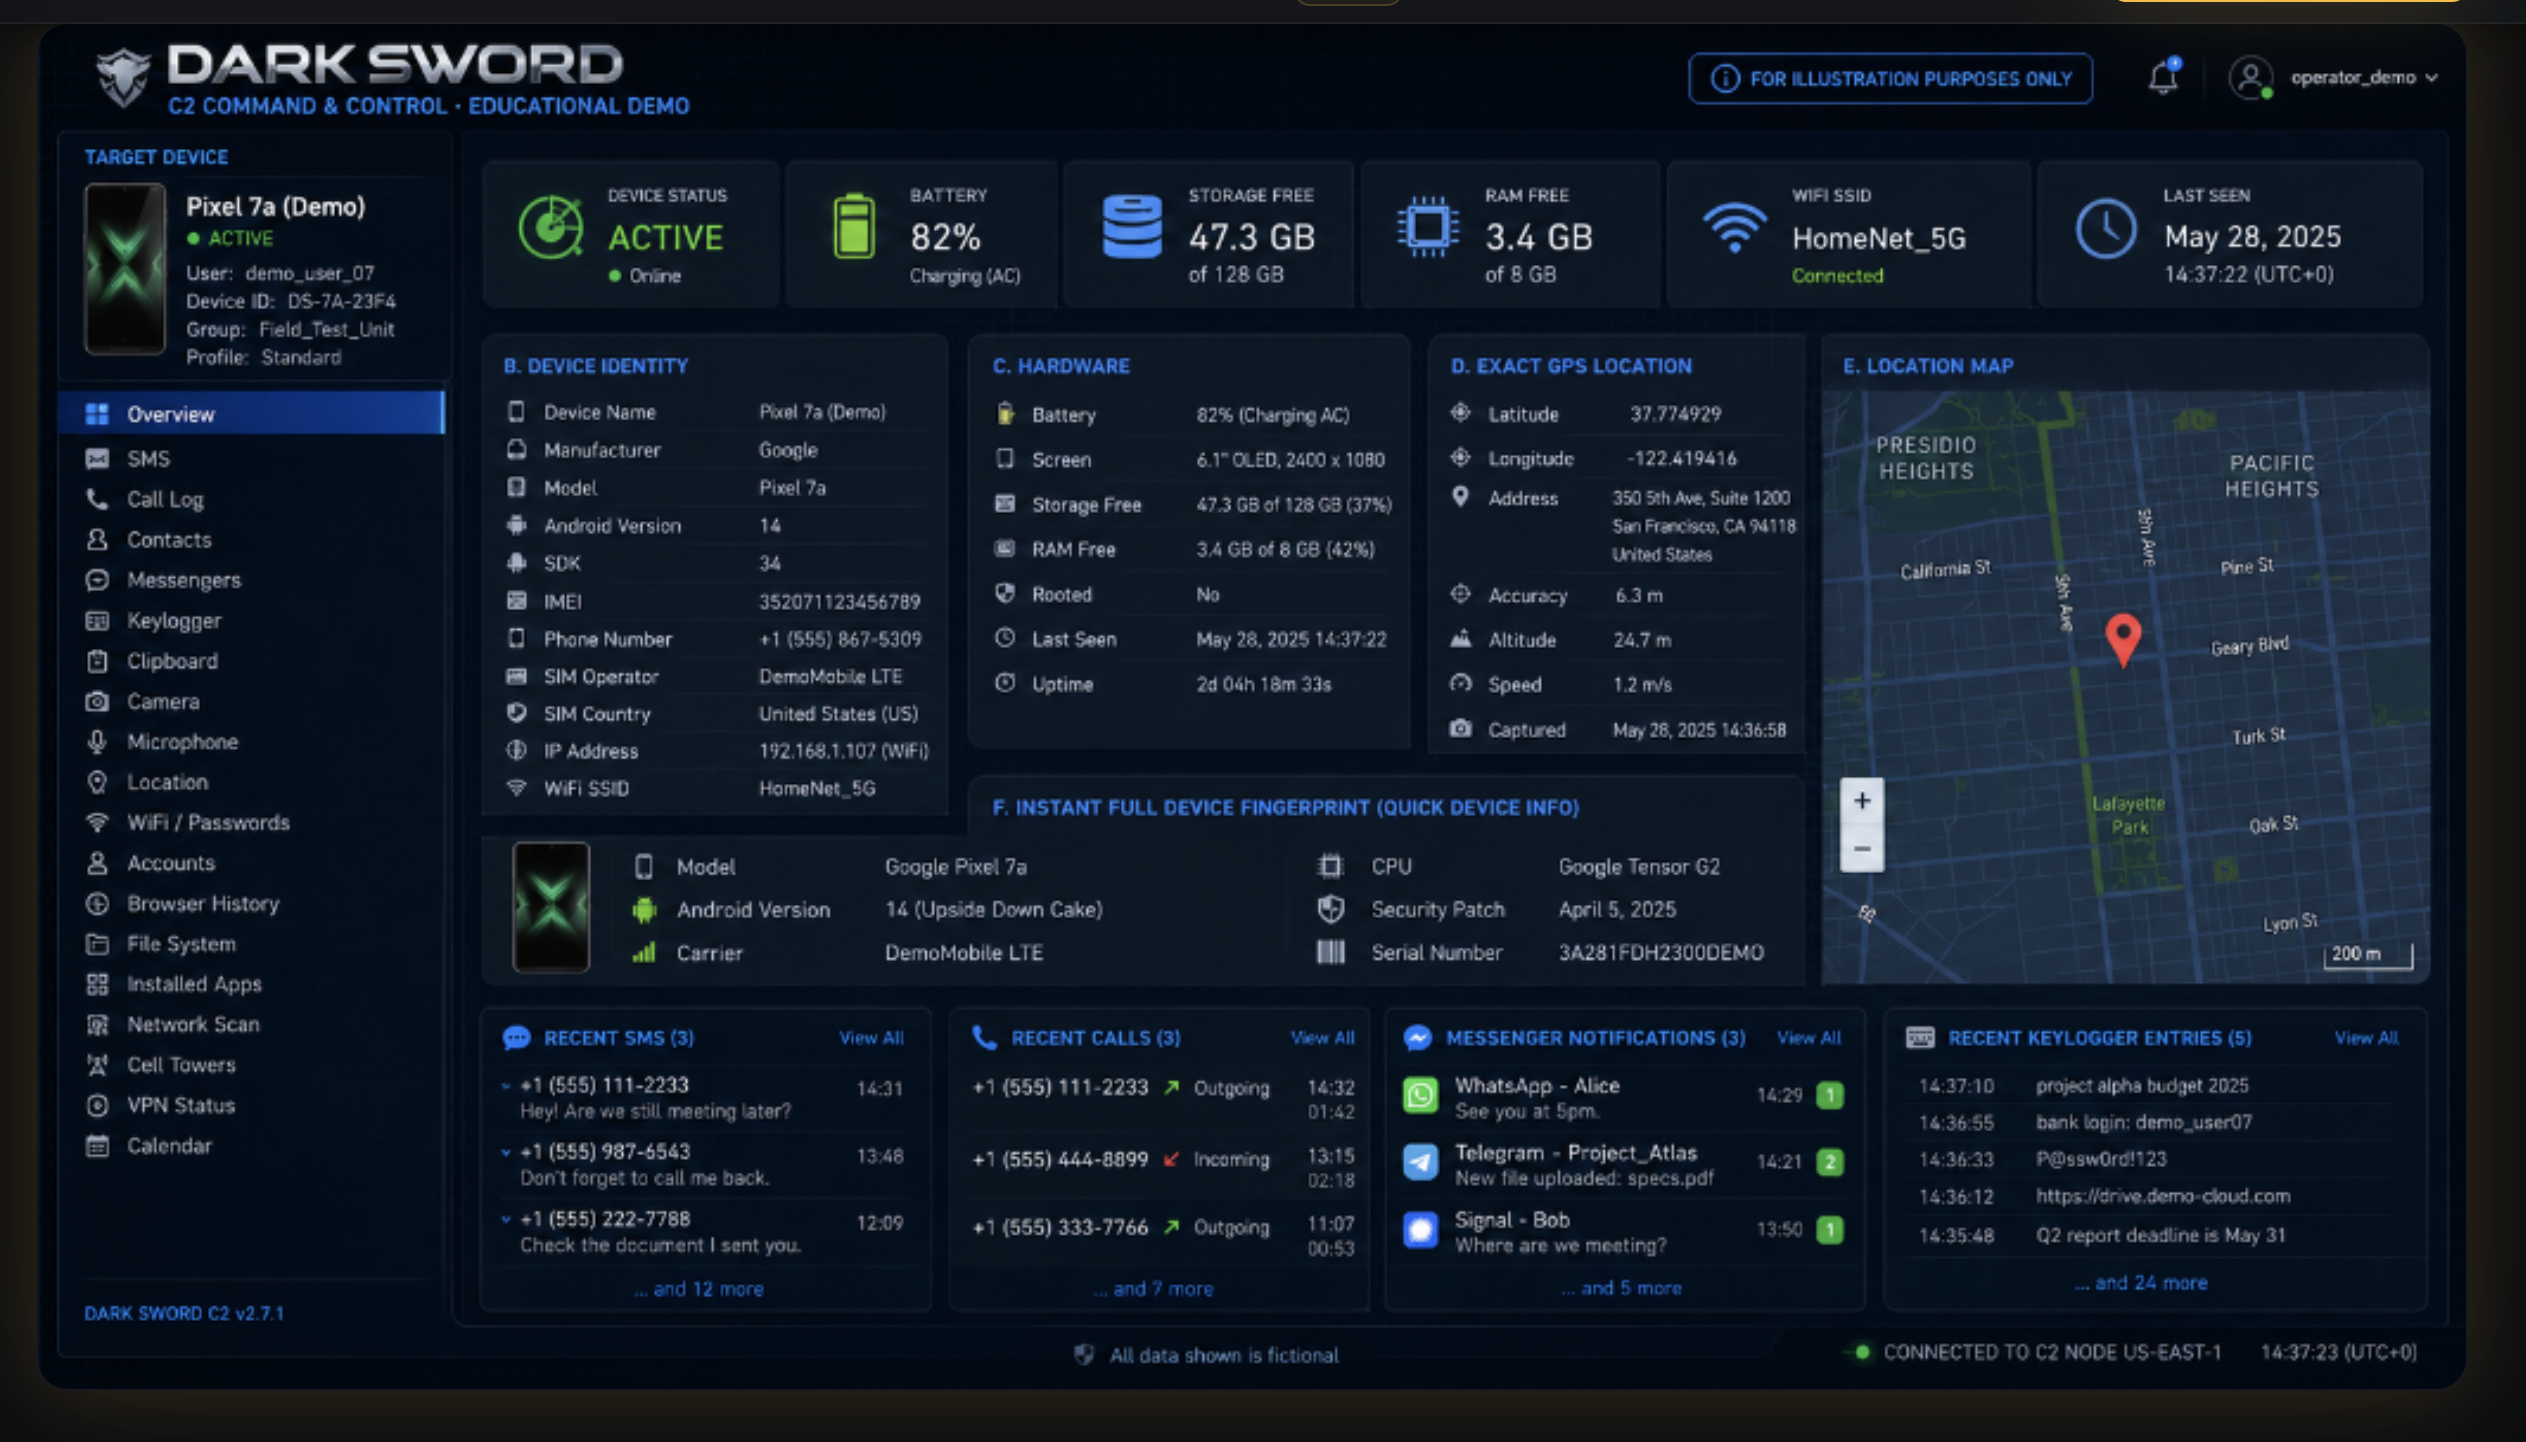Click View All in Recent SMS

tap(871, 1038)
